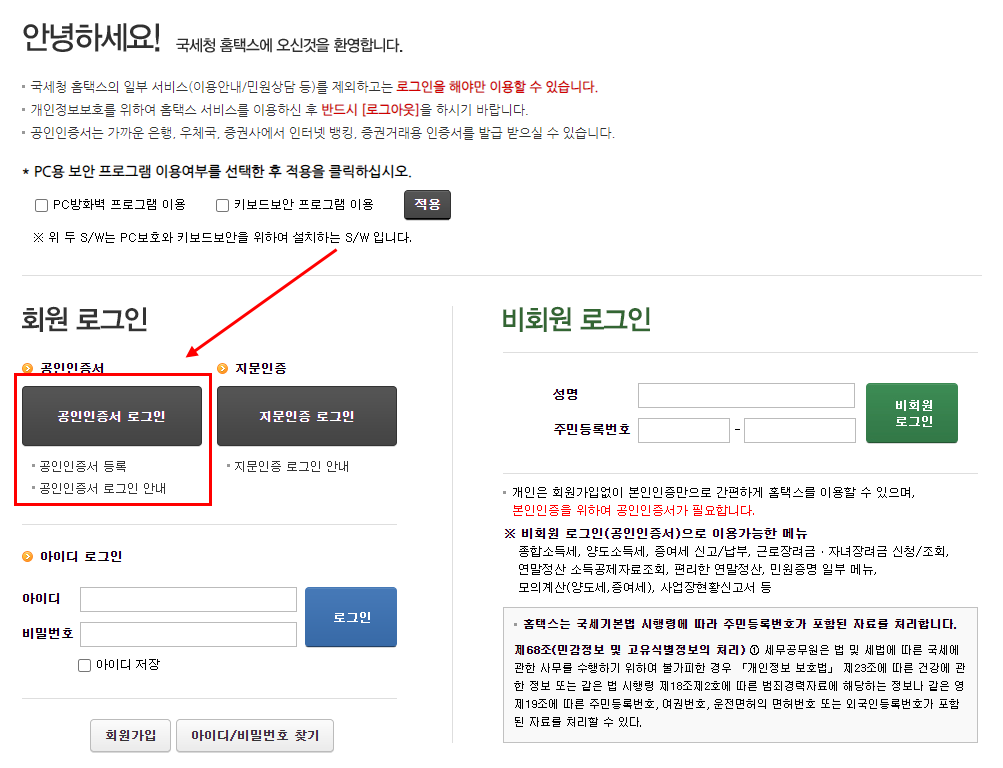Click the 안녕하세요! greeting heading
The width and height of the screenshot is (1003, 768).
point(91,37)
